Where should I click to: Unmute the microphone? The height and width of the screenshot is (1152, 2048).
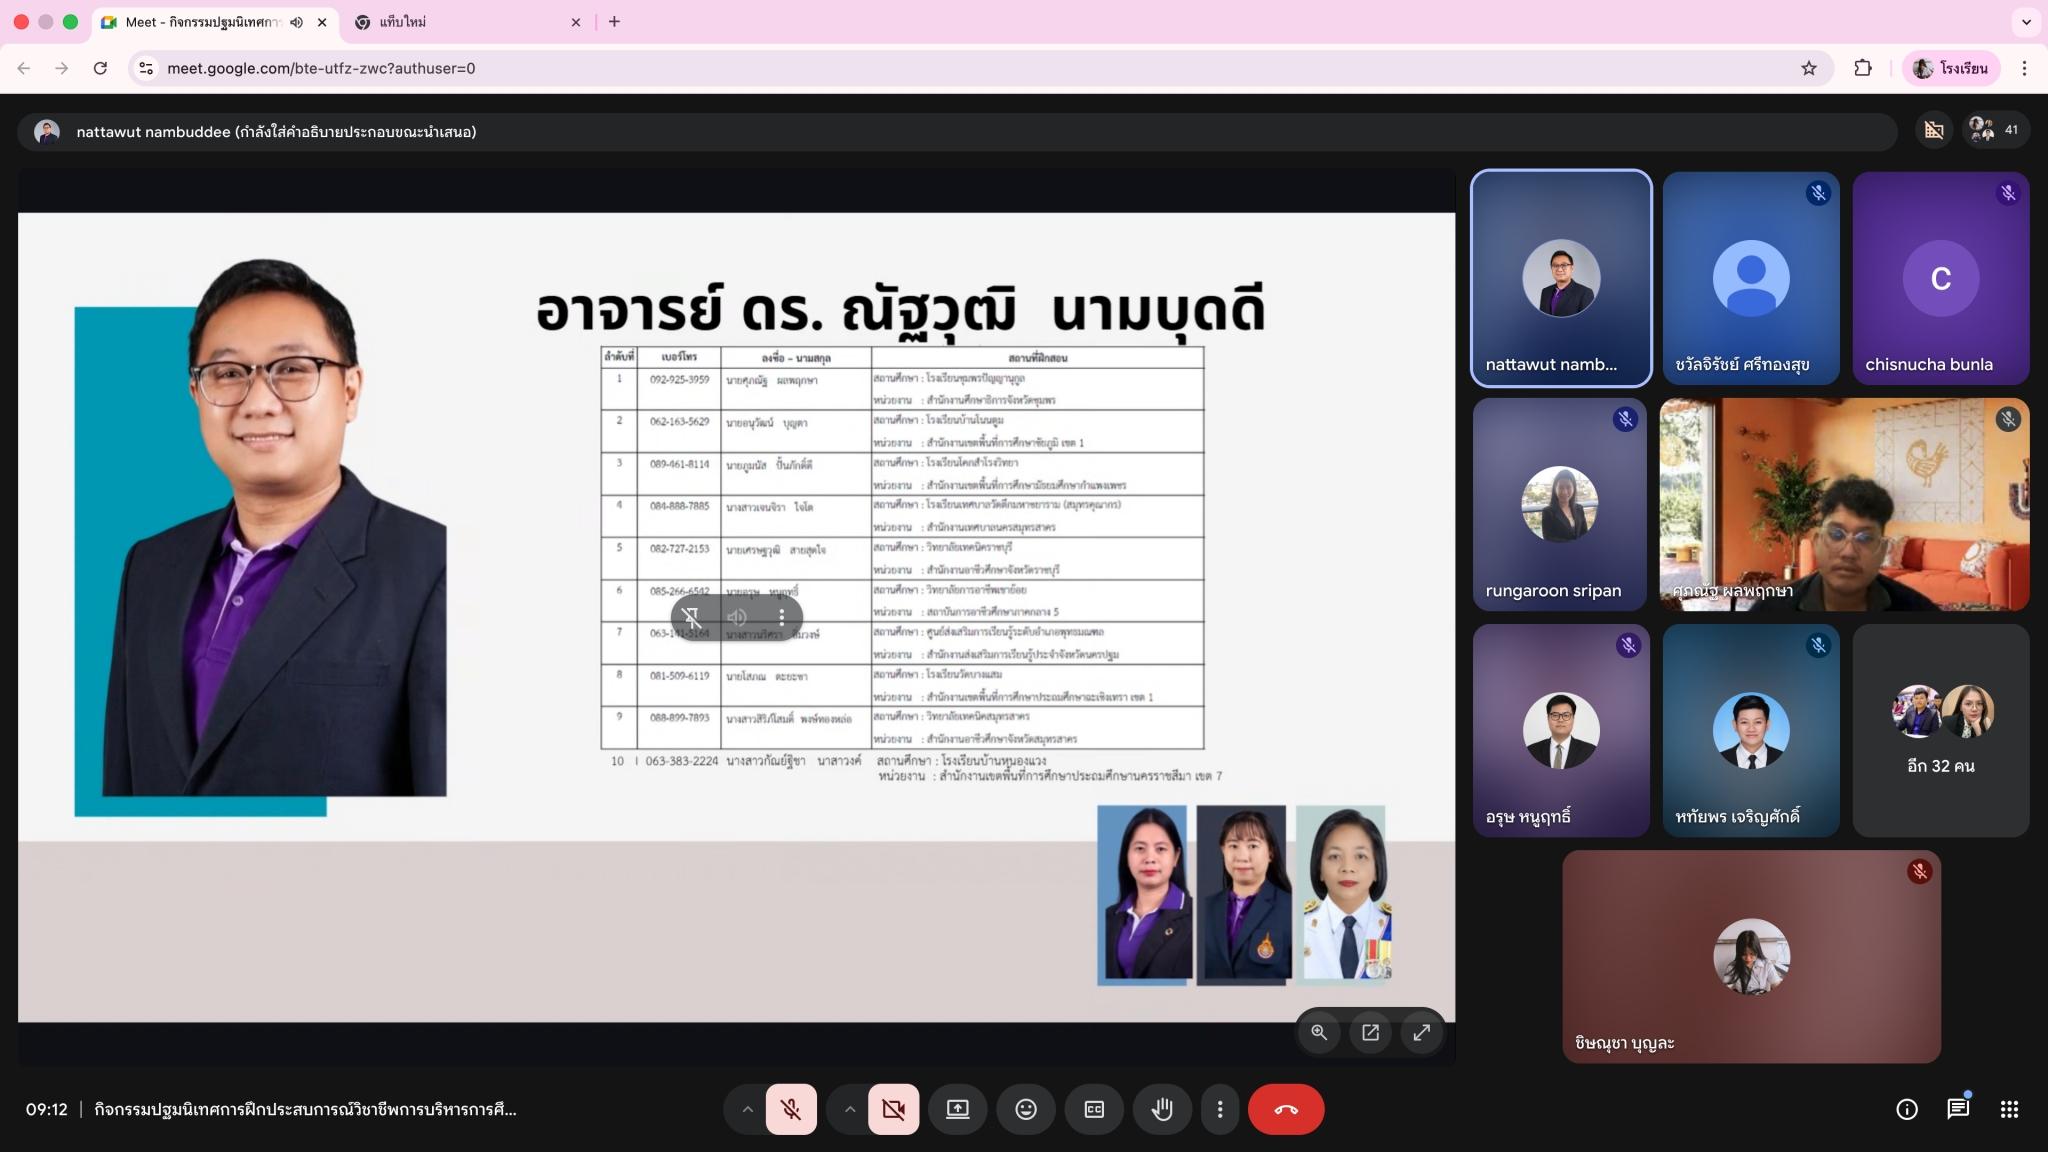tap(791, 1109)
